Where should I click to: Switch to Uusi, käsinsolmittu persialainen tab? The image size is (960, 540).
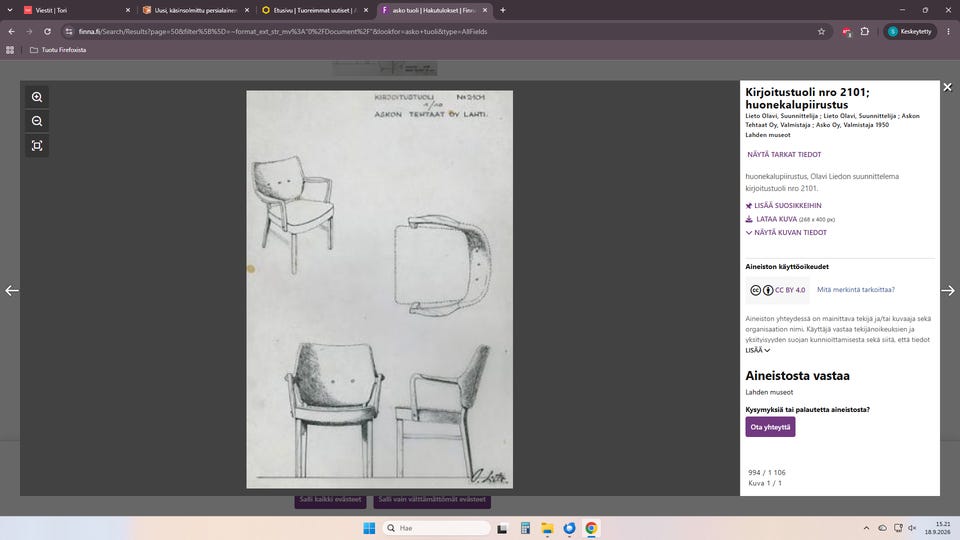click(196, 10)
